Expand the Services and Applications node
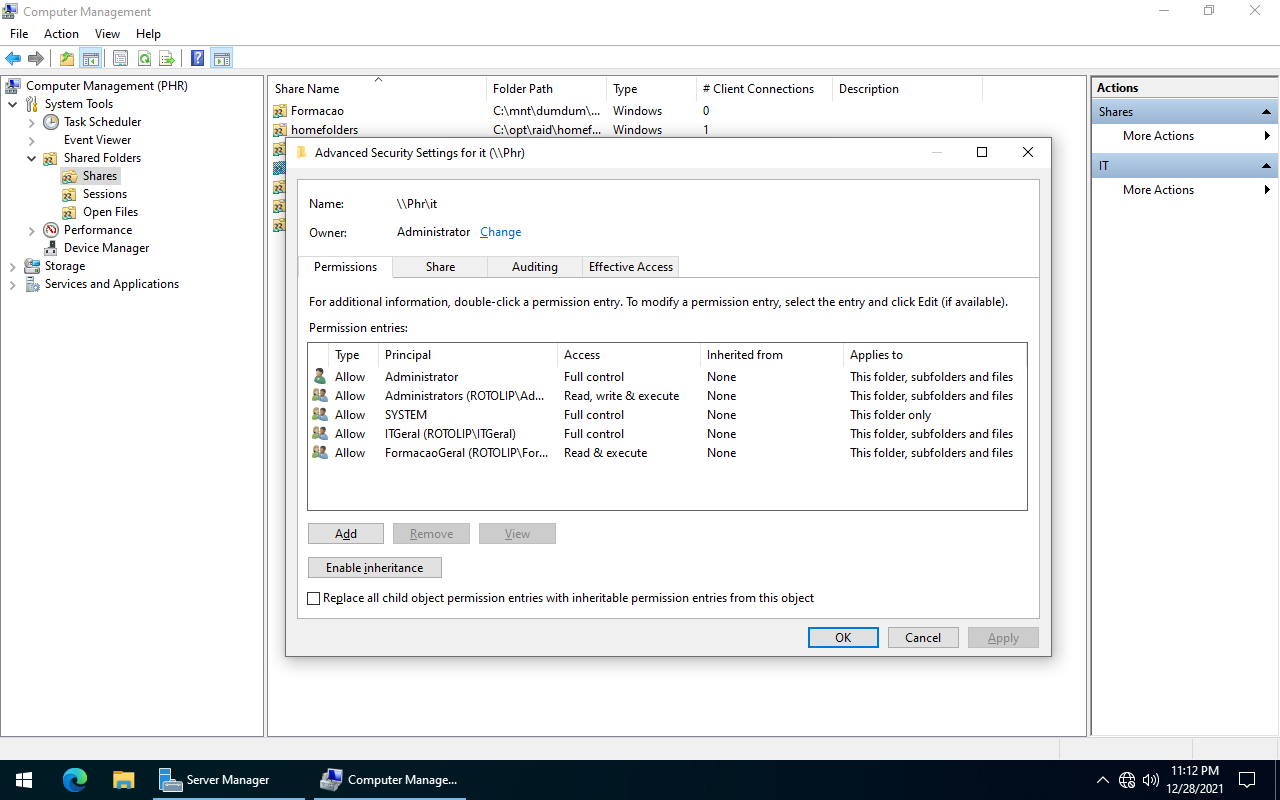 (x=13, y=284)
